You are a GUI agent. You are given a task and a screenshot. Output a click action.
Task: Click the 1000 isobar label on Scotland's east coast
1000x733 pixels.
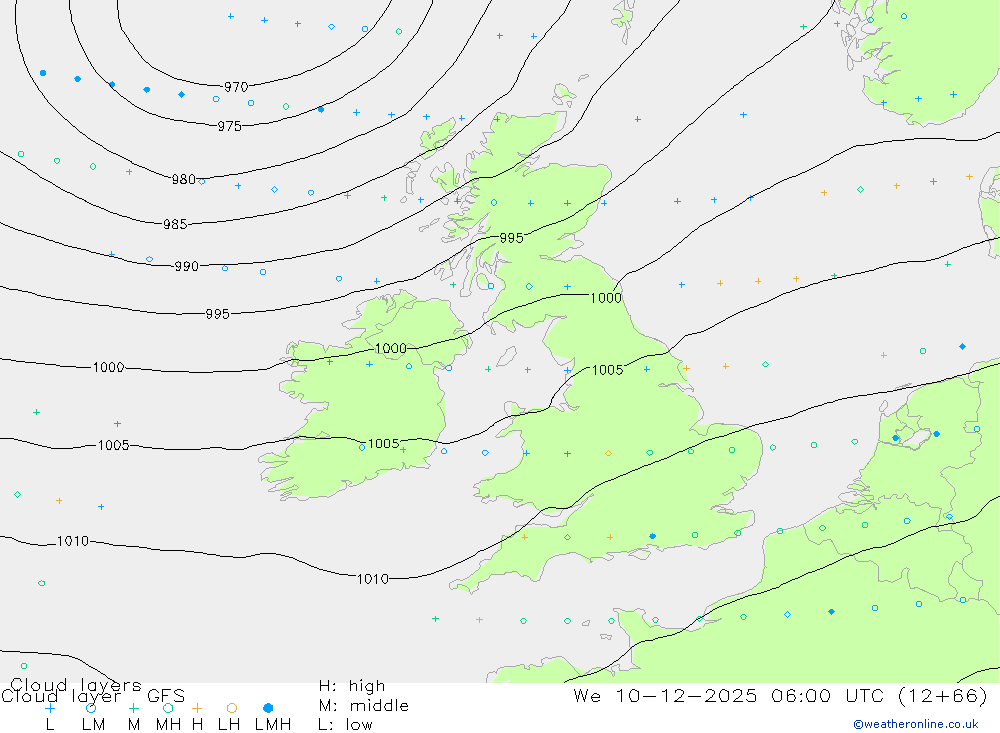tap(606, 298)
